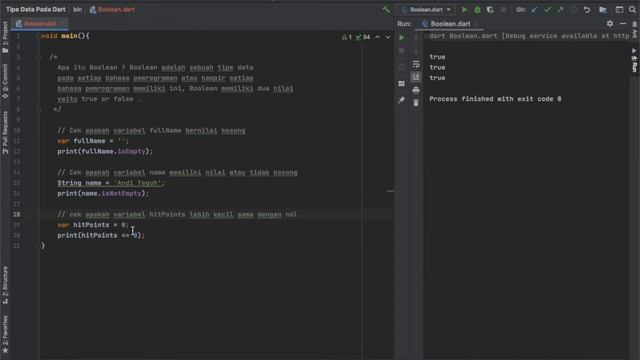Viewport: 640px width, 360px height.
Task: Restore layout icon in Run panel sidebar
Action: 402,84
